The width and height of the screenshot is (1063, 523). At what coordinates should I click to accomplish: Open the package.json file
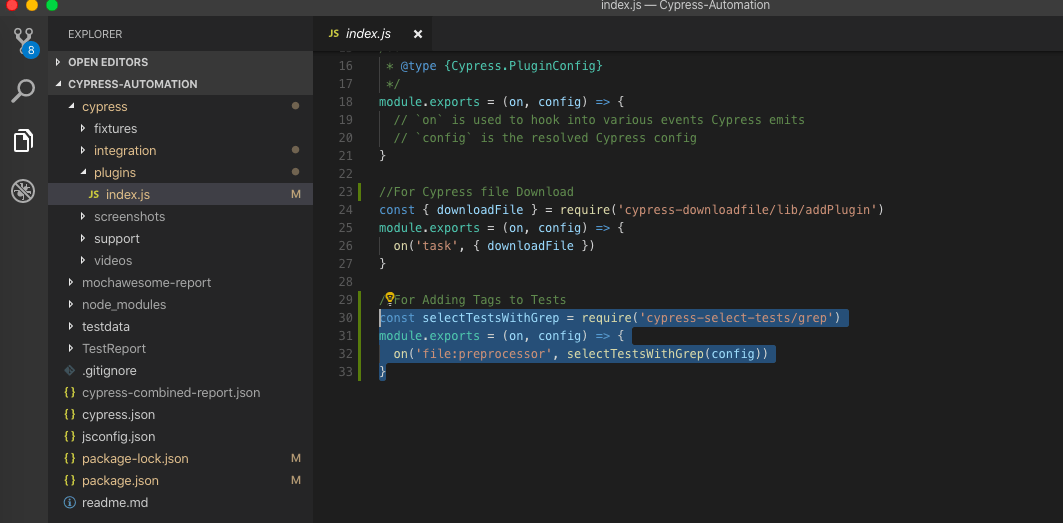pos(180,481)
